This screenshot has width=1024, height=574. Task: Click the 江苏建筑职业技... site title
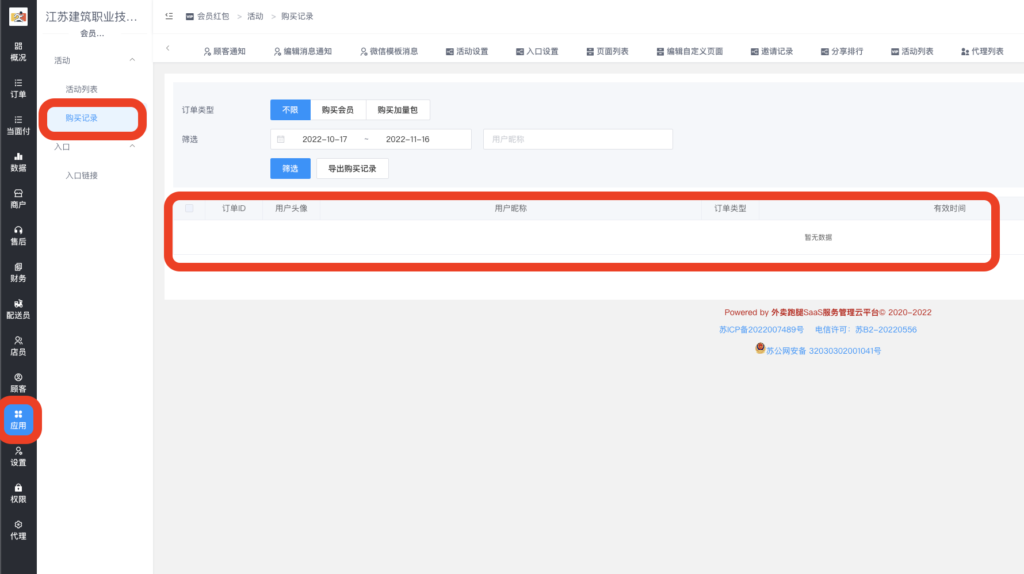(91, 17)
